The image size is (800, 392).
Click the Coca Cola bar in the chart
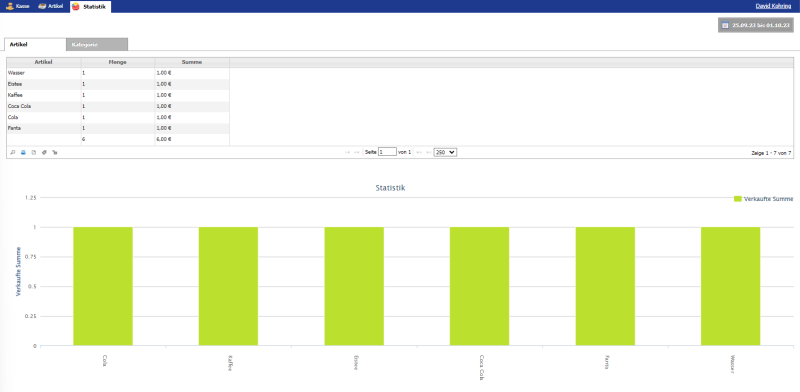pos(479,286)
